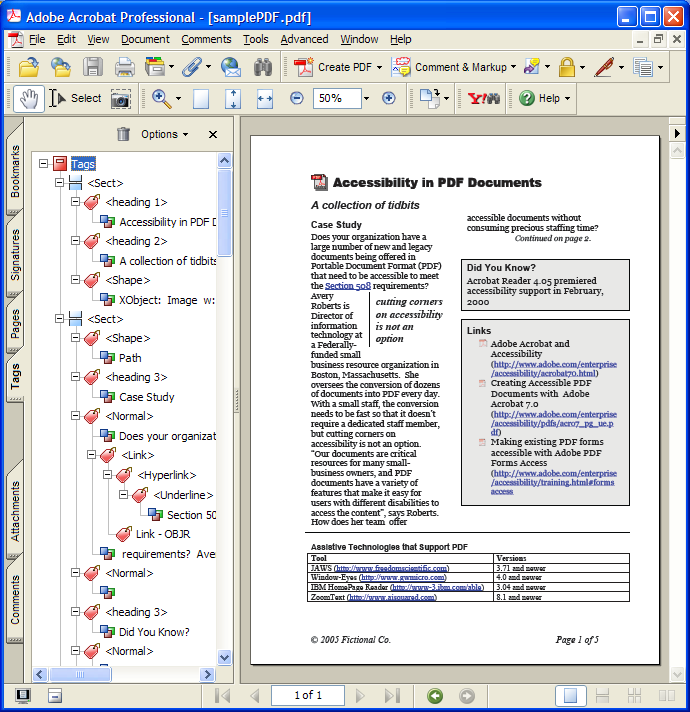Image resolution: width=690 pixels, height=712 pixels.
Task: Open a file with the folder icon
Action: [x=29, y=67]
